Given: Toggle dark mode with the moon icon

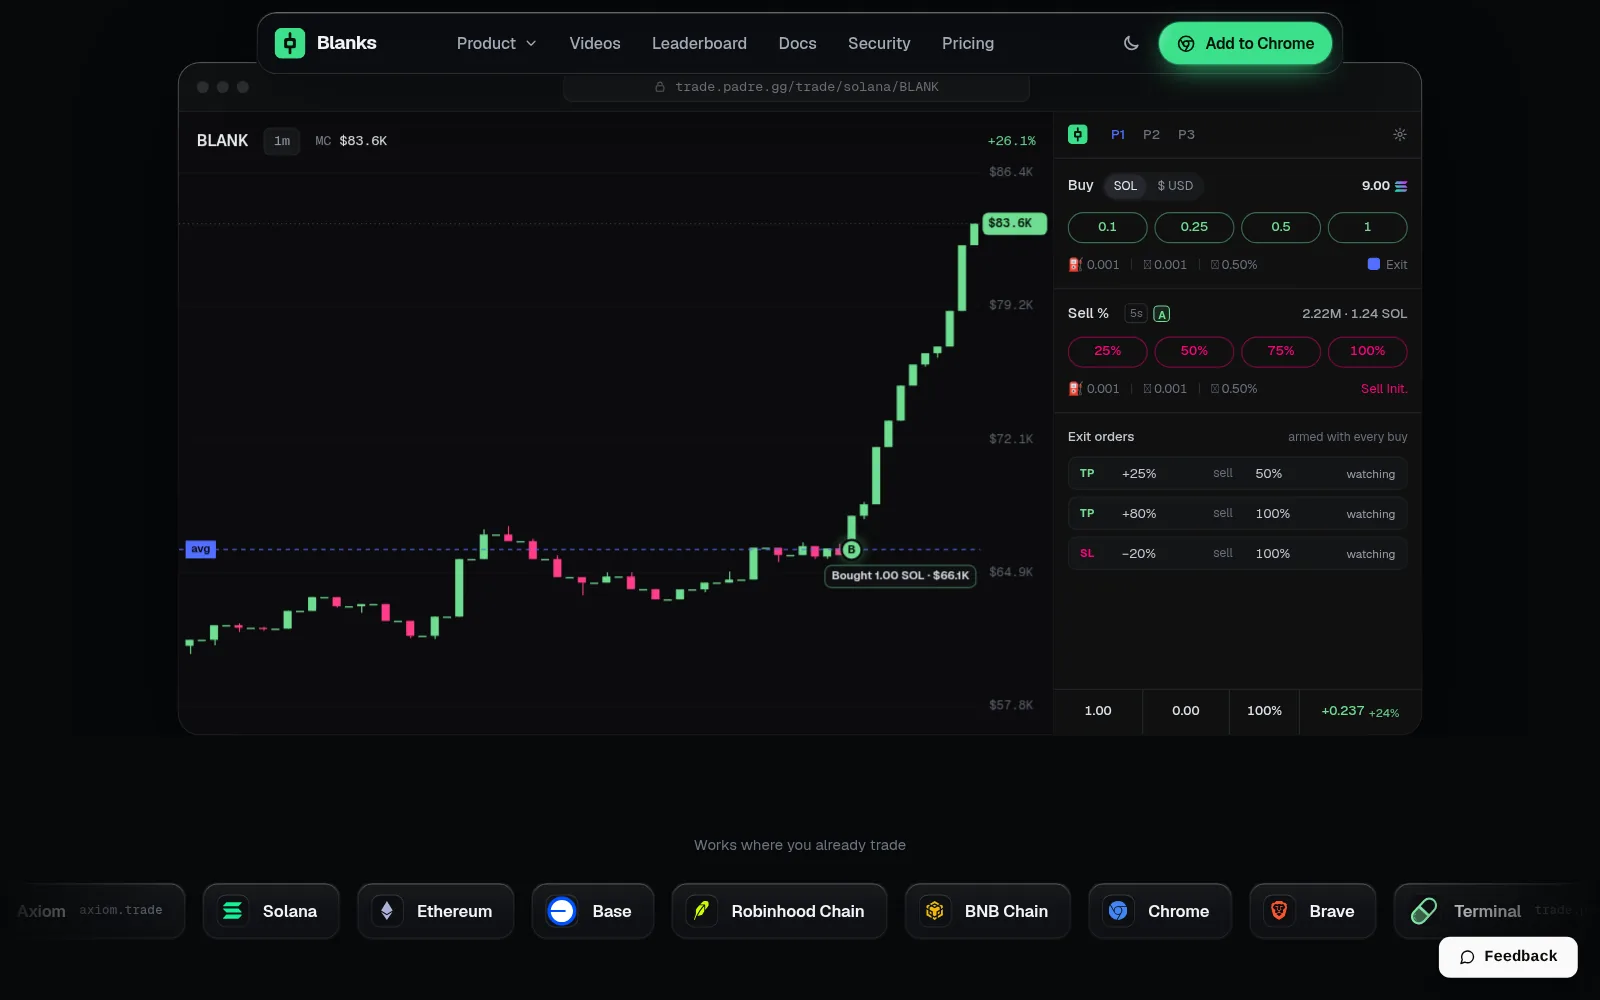Looking at the screenshot, I should pyautogui.click(x=1131, y=43).
